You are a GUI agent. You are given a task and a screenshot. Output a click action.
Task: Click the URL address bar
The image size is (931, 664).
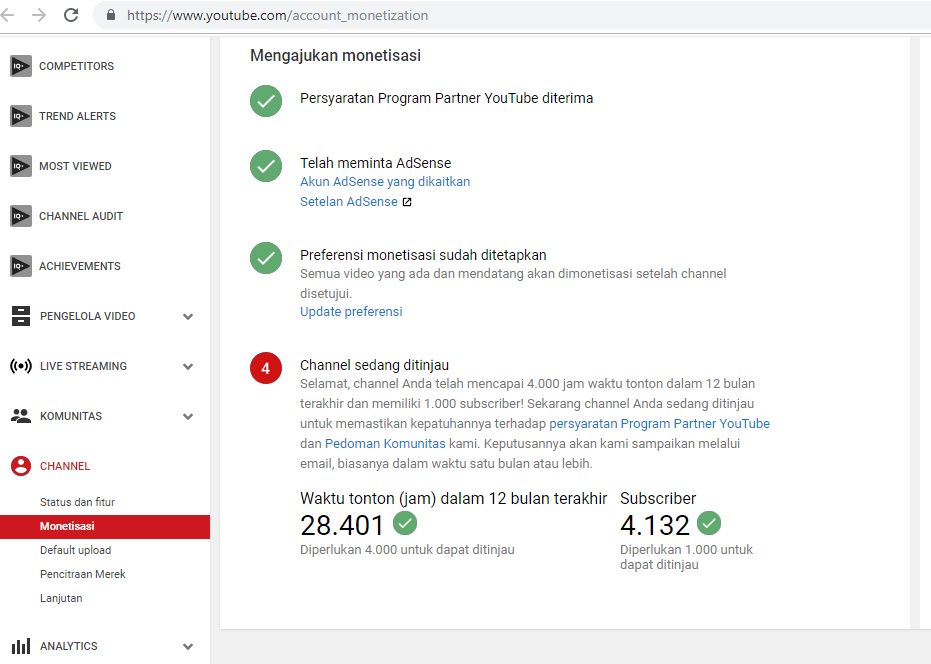[511, 15]
